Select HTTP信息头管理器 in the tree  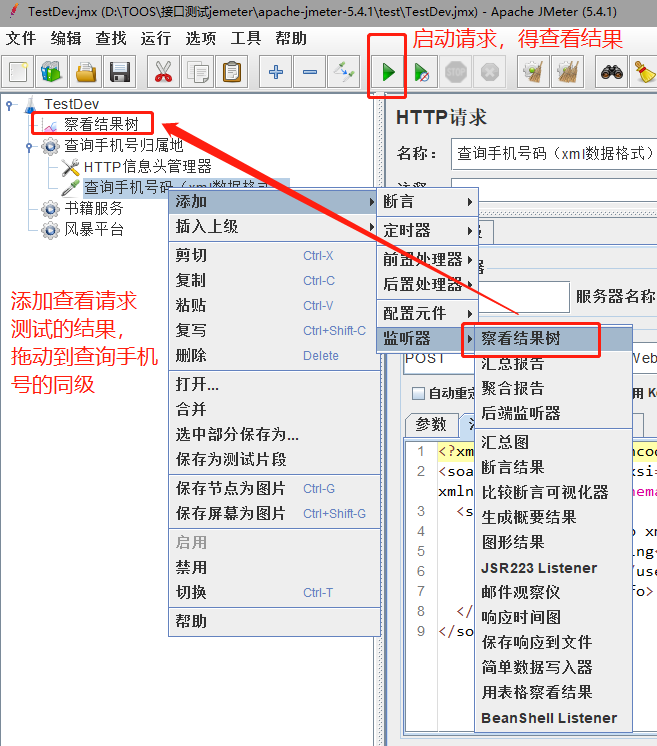tap(147, 167)
